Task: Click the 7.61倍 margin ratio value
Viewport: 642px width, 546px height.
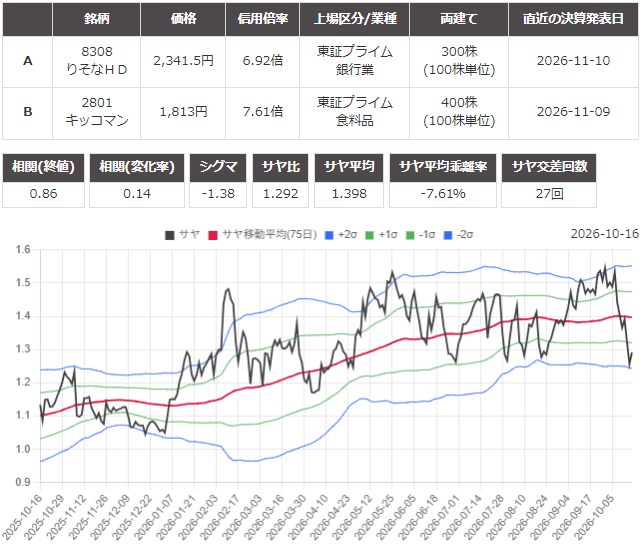Action: (x=262, y=112)
